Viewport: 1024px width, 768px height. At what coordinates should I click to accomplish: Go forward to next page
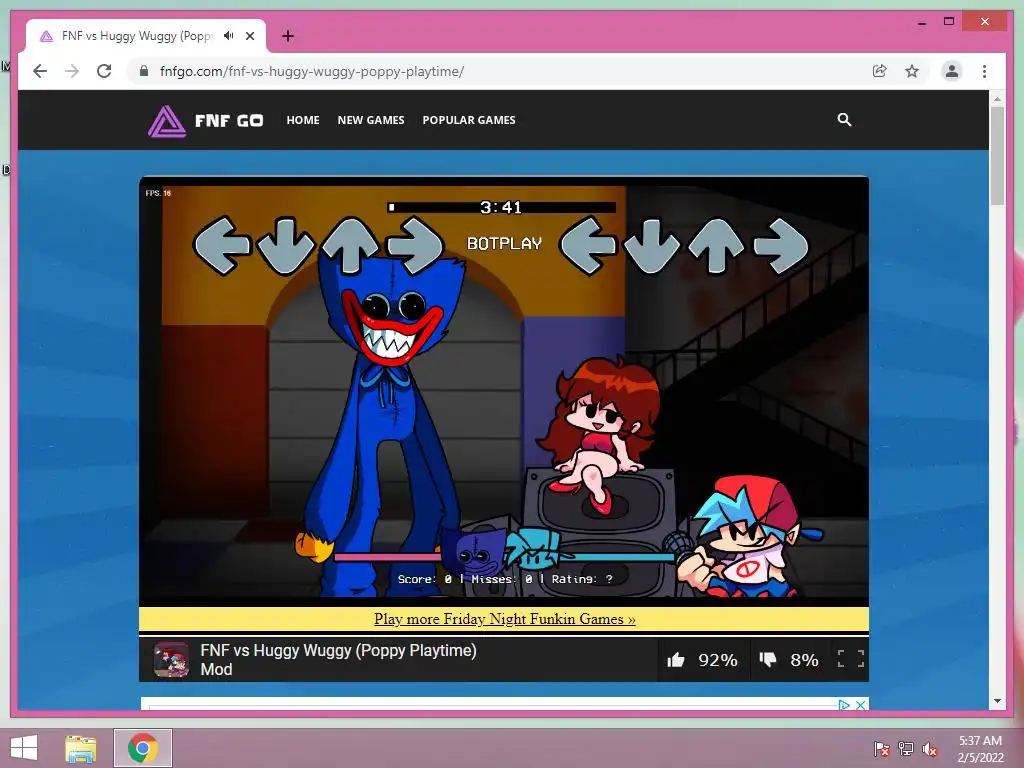pos(72,71)
